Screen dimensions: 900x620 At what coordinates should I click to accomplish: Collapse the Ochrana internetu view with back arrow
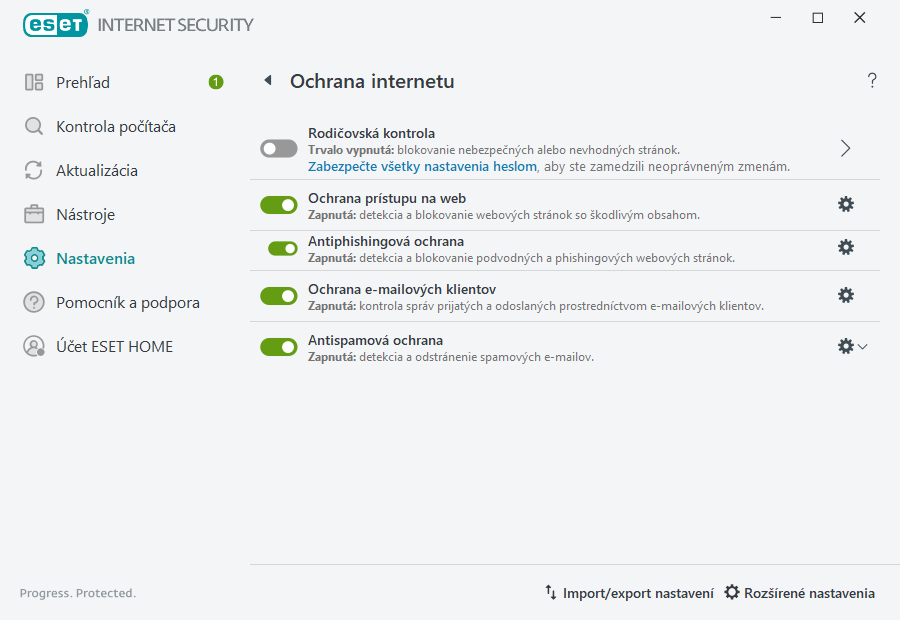point(267,80)
